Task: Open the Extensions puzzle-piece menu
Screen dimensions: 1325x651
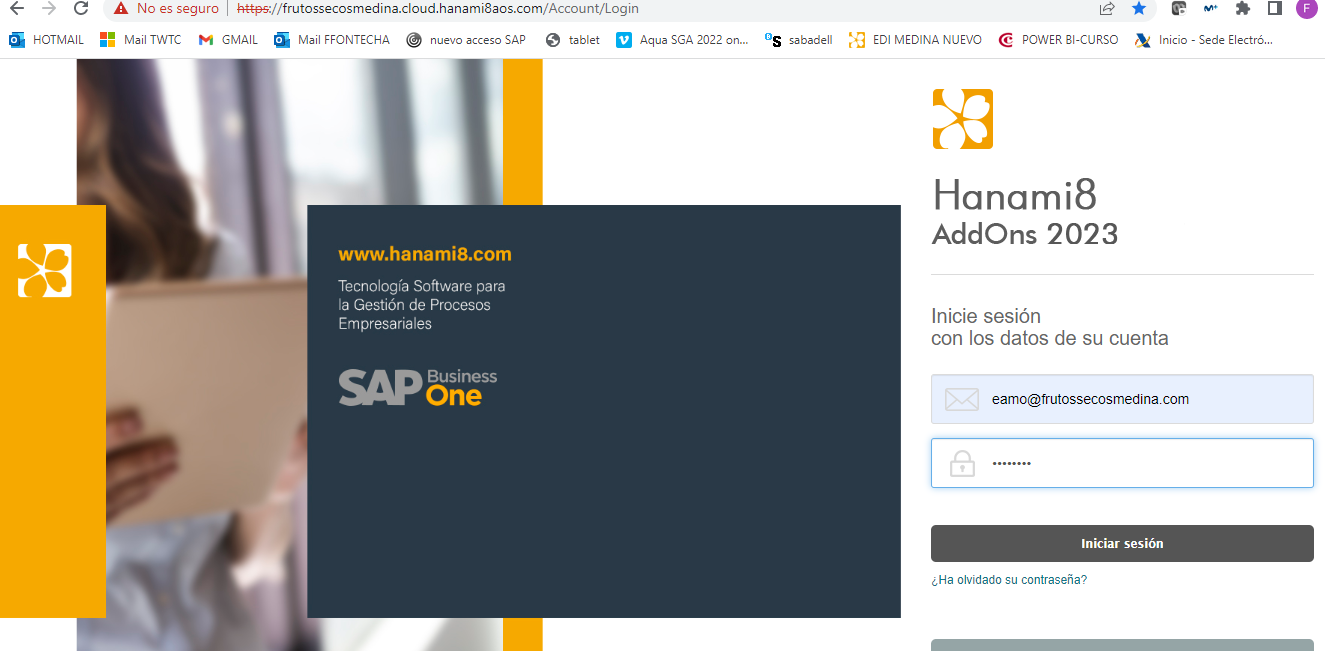Action: (1243, 9)
